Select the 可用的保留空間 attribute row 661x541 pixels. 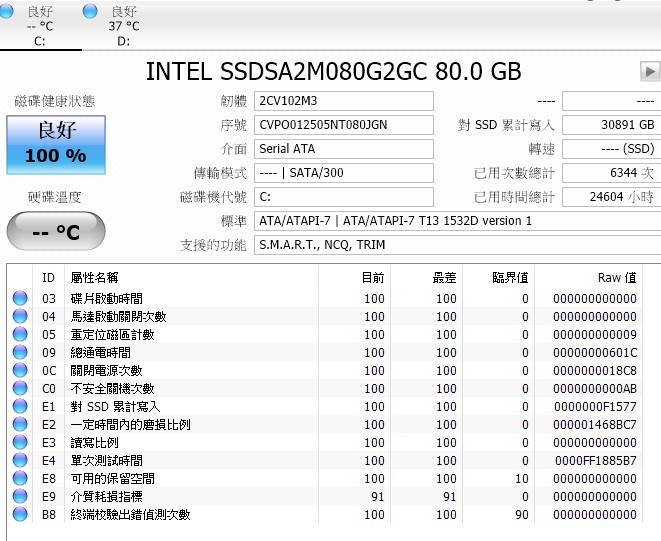325,479
